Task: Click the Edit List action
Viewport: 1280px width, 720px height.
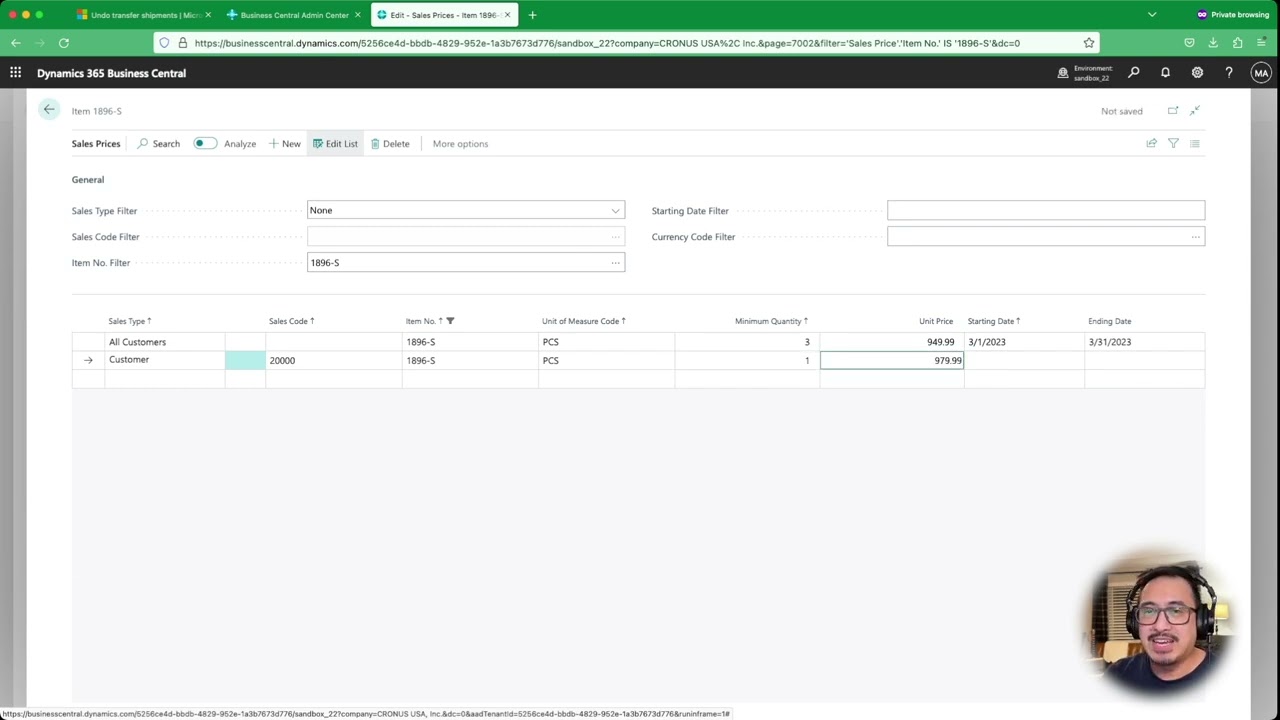Action: coord(335,144)
